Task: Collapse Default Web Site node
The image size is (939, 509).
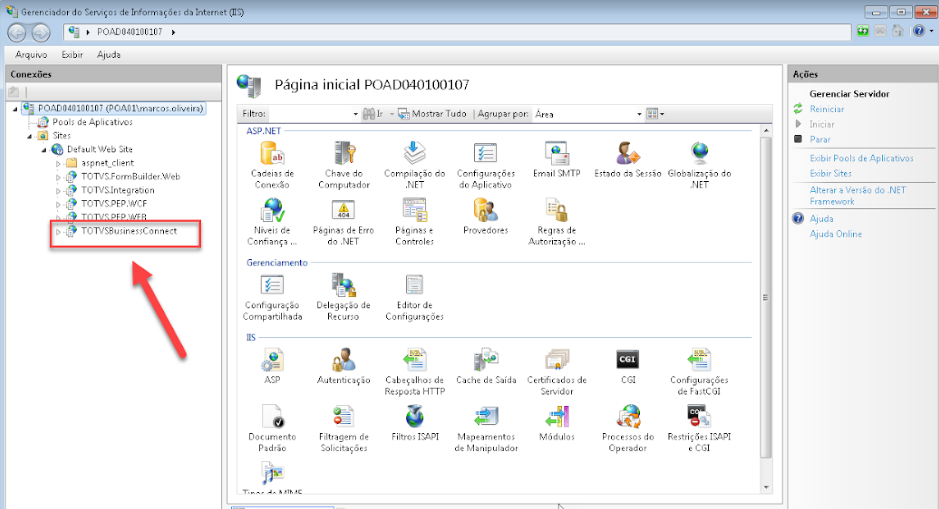Action: point(44,150)
